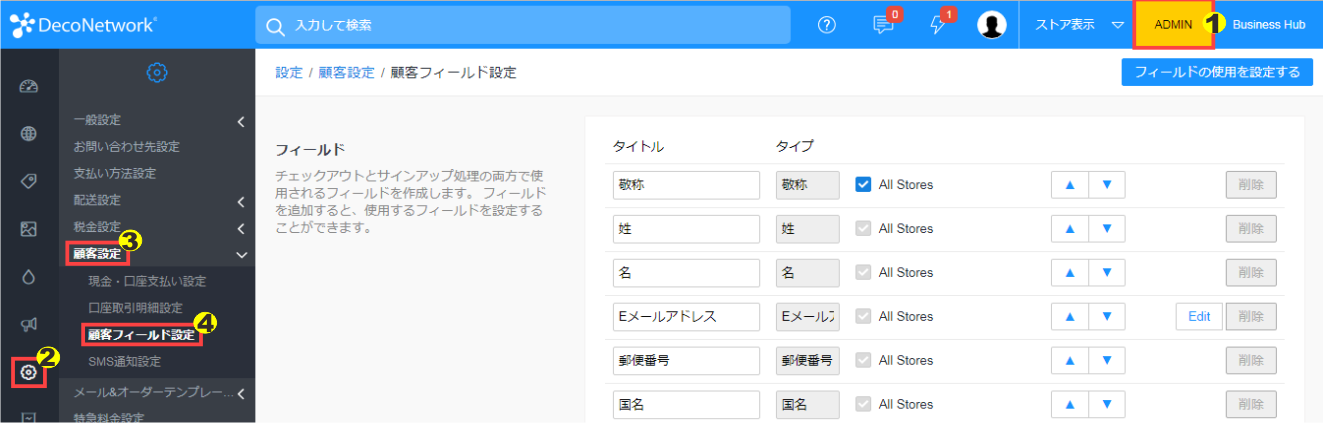Screen dimensions: 1323x423
Task: Move 郵便番号 field up
Action: [x=1069, y=361]
